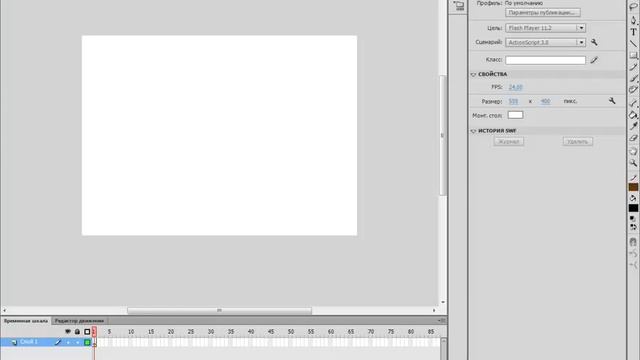640x360 pixels.
Task: Switch to Редактор движения tab
Action: click(79, 321)
